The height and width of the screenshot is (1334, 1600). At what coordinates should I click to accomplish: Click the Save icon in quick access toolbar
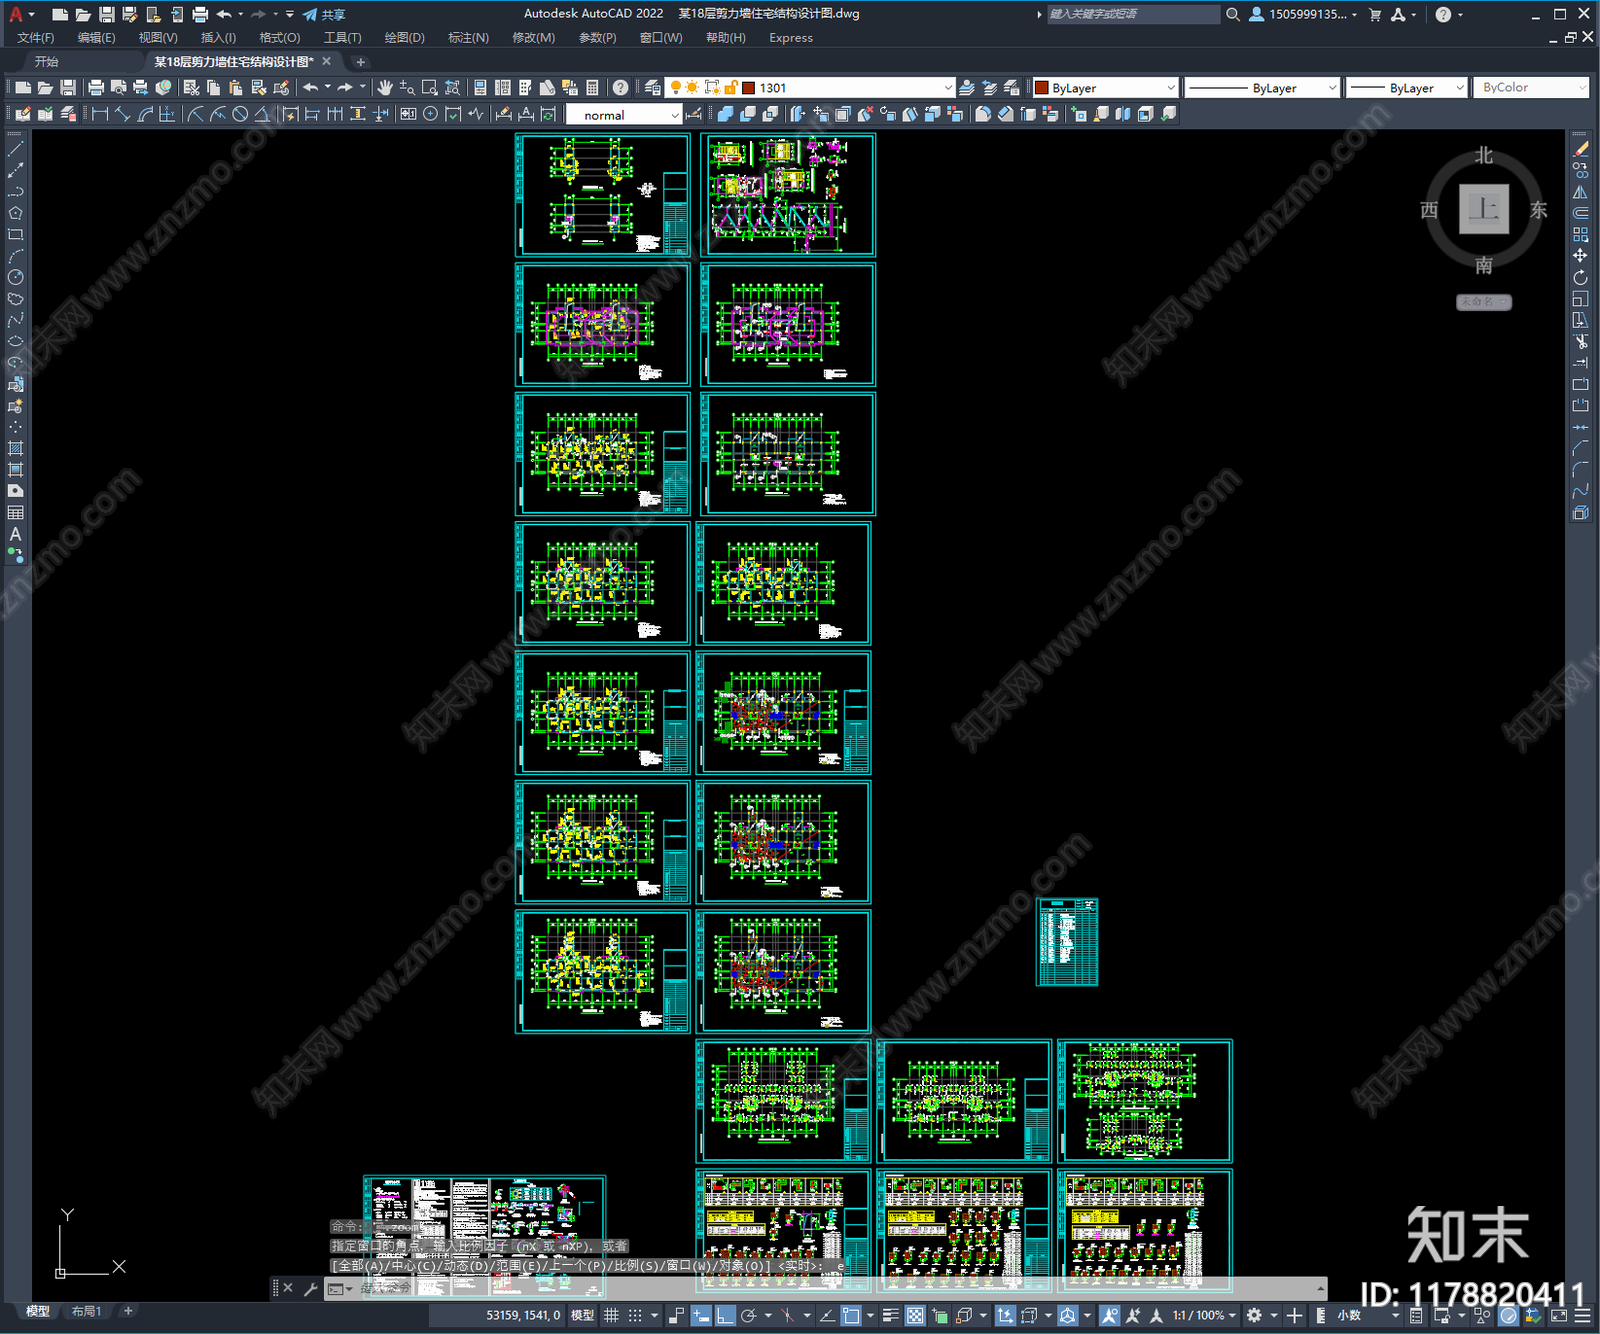tap(106, 14)
